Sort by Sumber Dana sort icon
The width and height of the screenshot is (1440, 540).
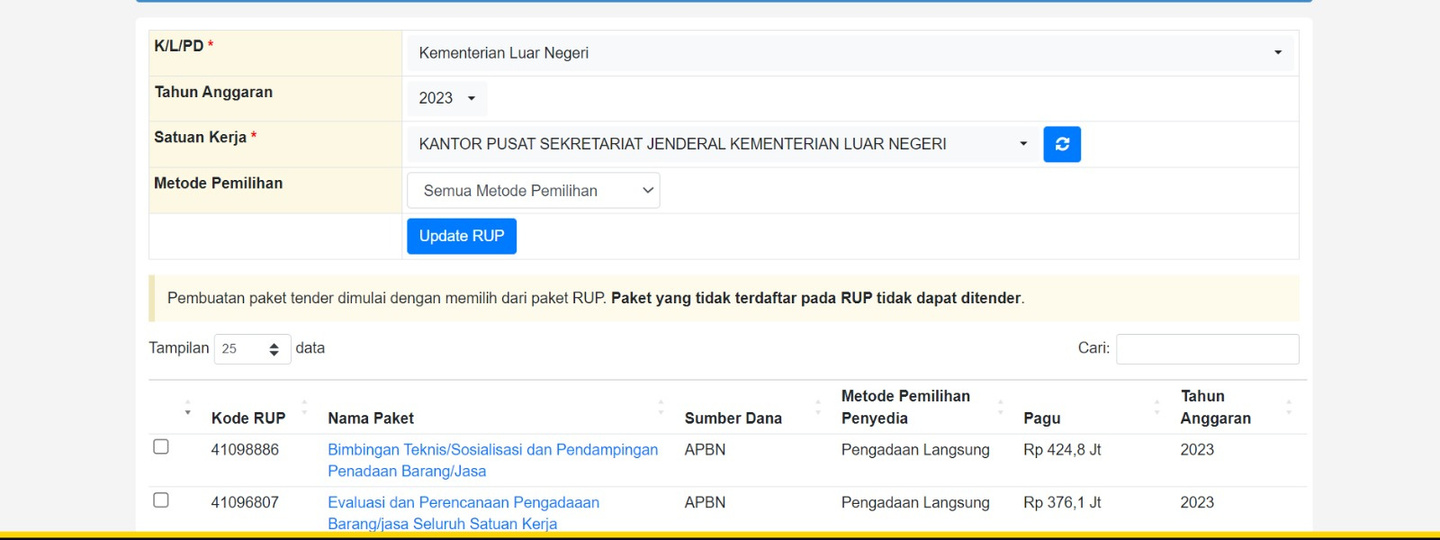[x=818, y=408]
